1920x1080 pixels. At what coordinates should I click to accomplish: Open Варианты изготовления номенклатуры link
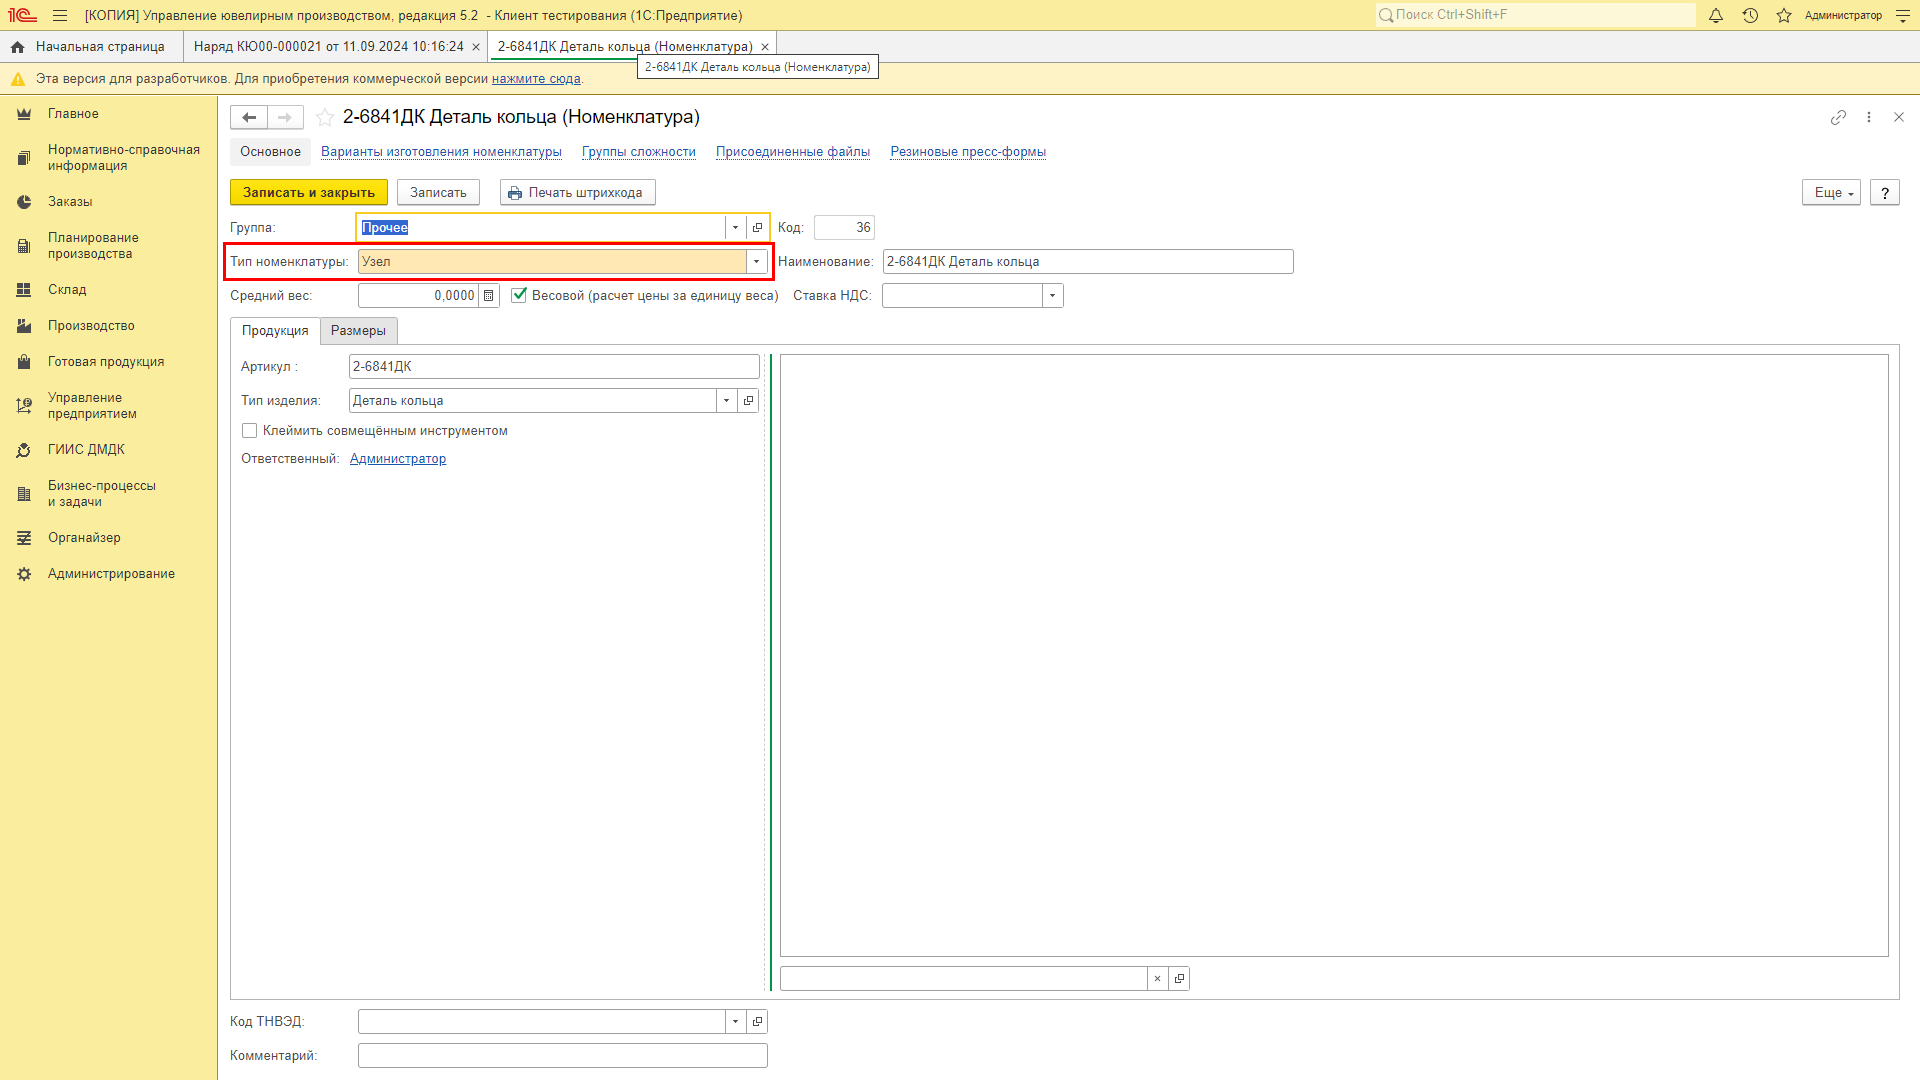pos(441,152)
